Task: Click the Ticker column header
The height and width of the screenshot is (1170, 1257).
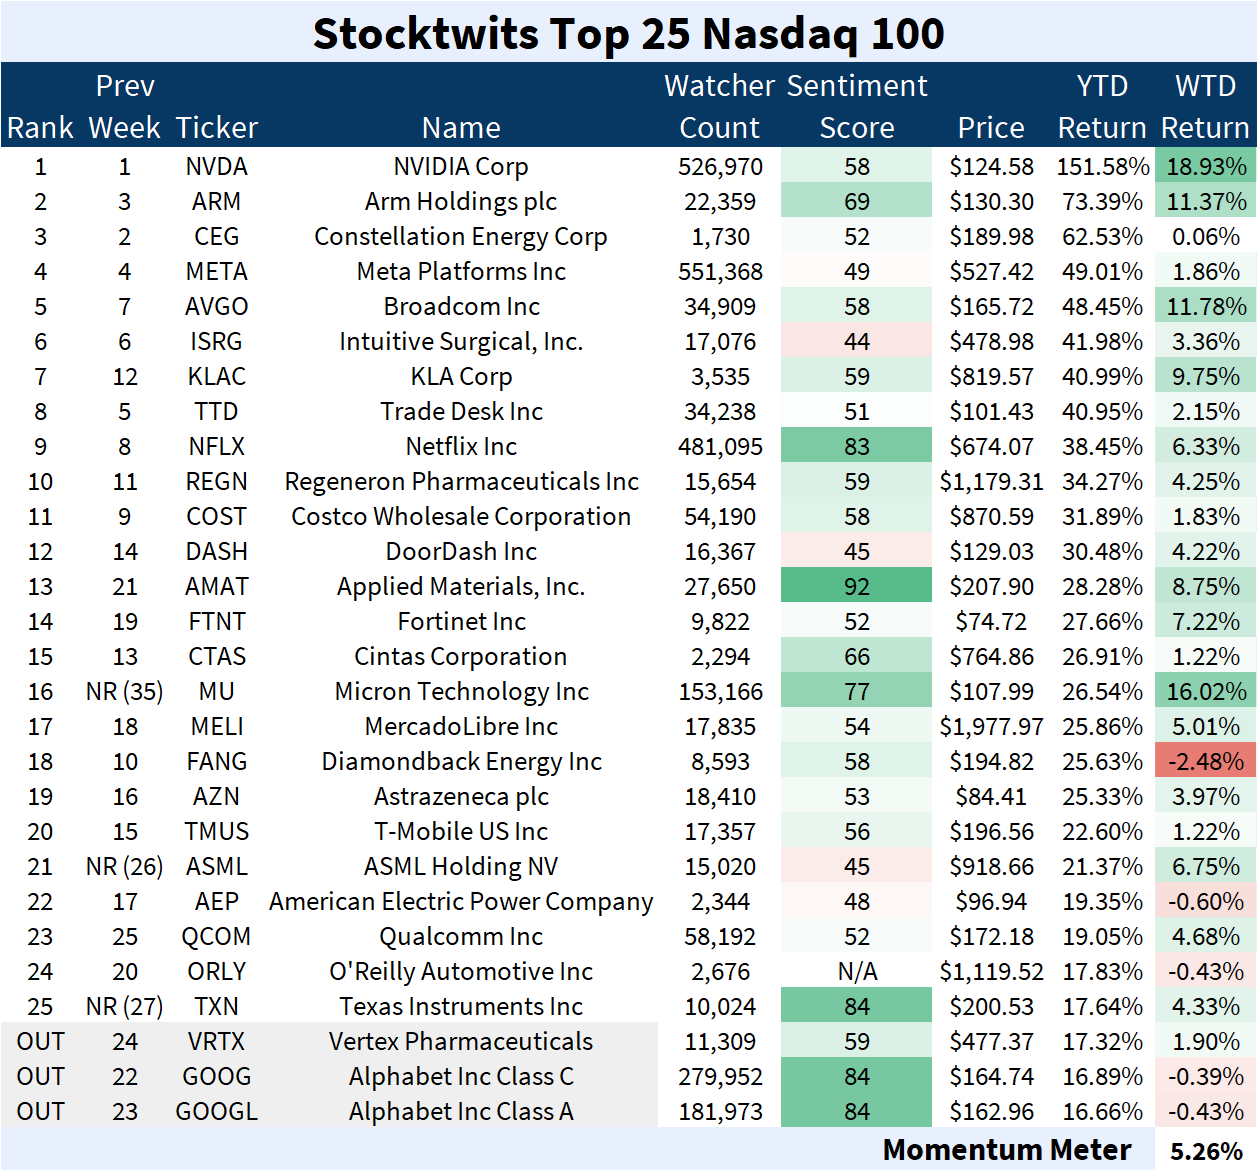Action: (x=216, y=128)
